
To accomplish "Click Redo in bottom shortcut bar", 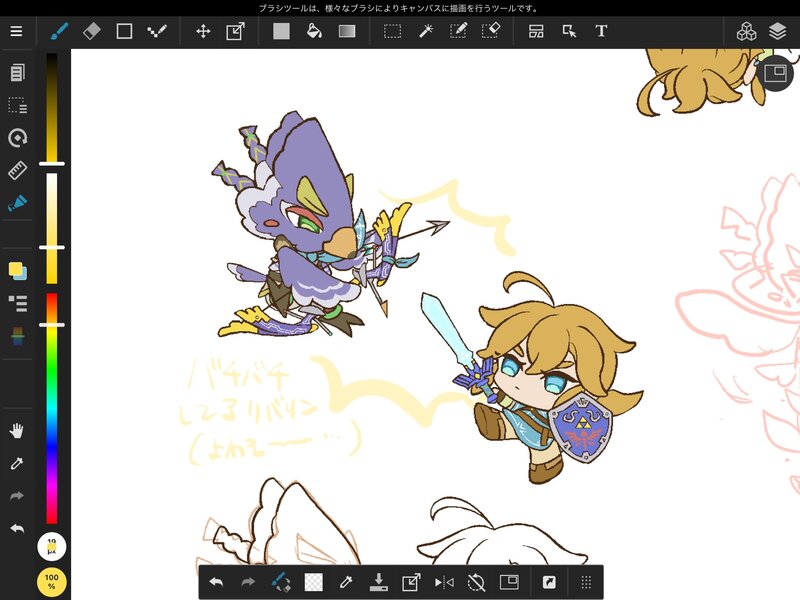I will pyautogui.click(x=248, y=582).
